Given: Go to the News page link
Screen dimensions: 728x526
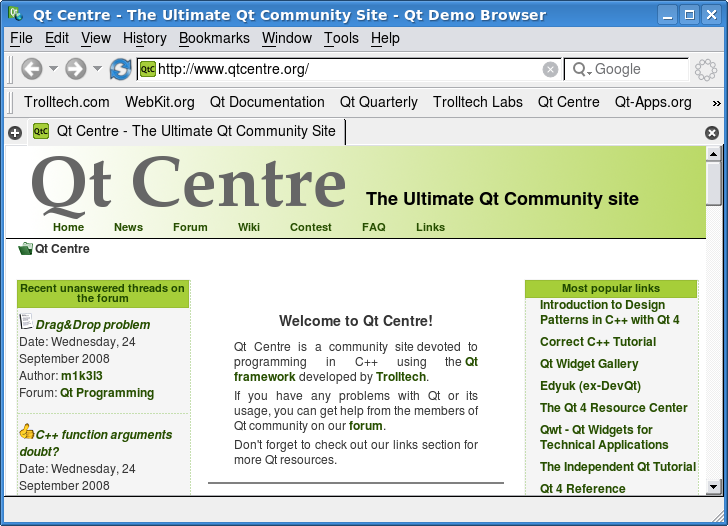Looking at the screenshot, I should click(128, 227).
